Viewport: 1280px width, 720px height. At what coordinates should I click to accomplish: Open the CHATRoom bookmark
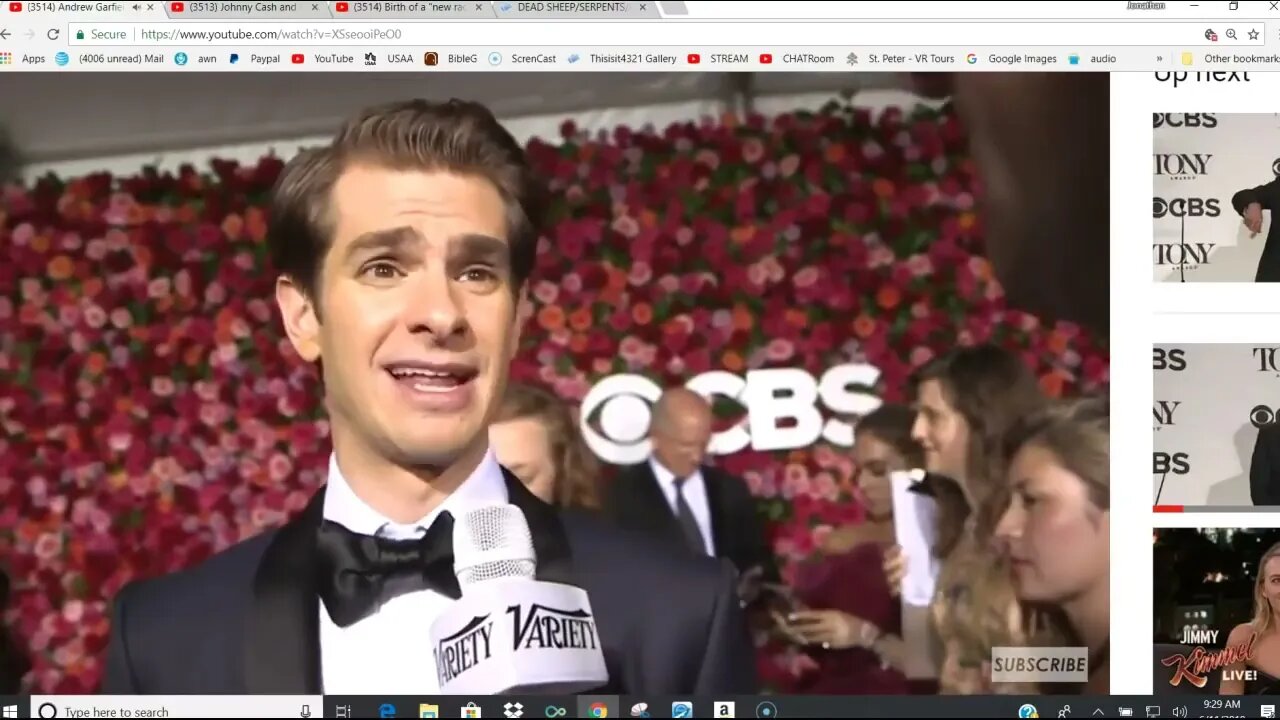click(x=797, y=59)
